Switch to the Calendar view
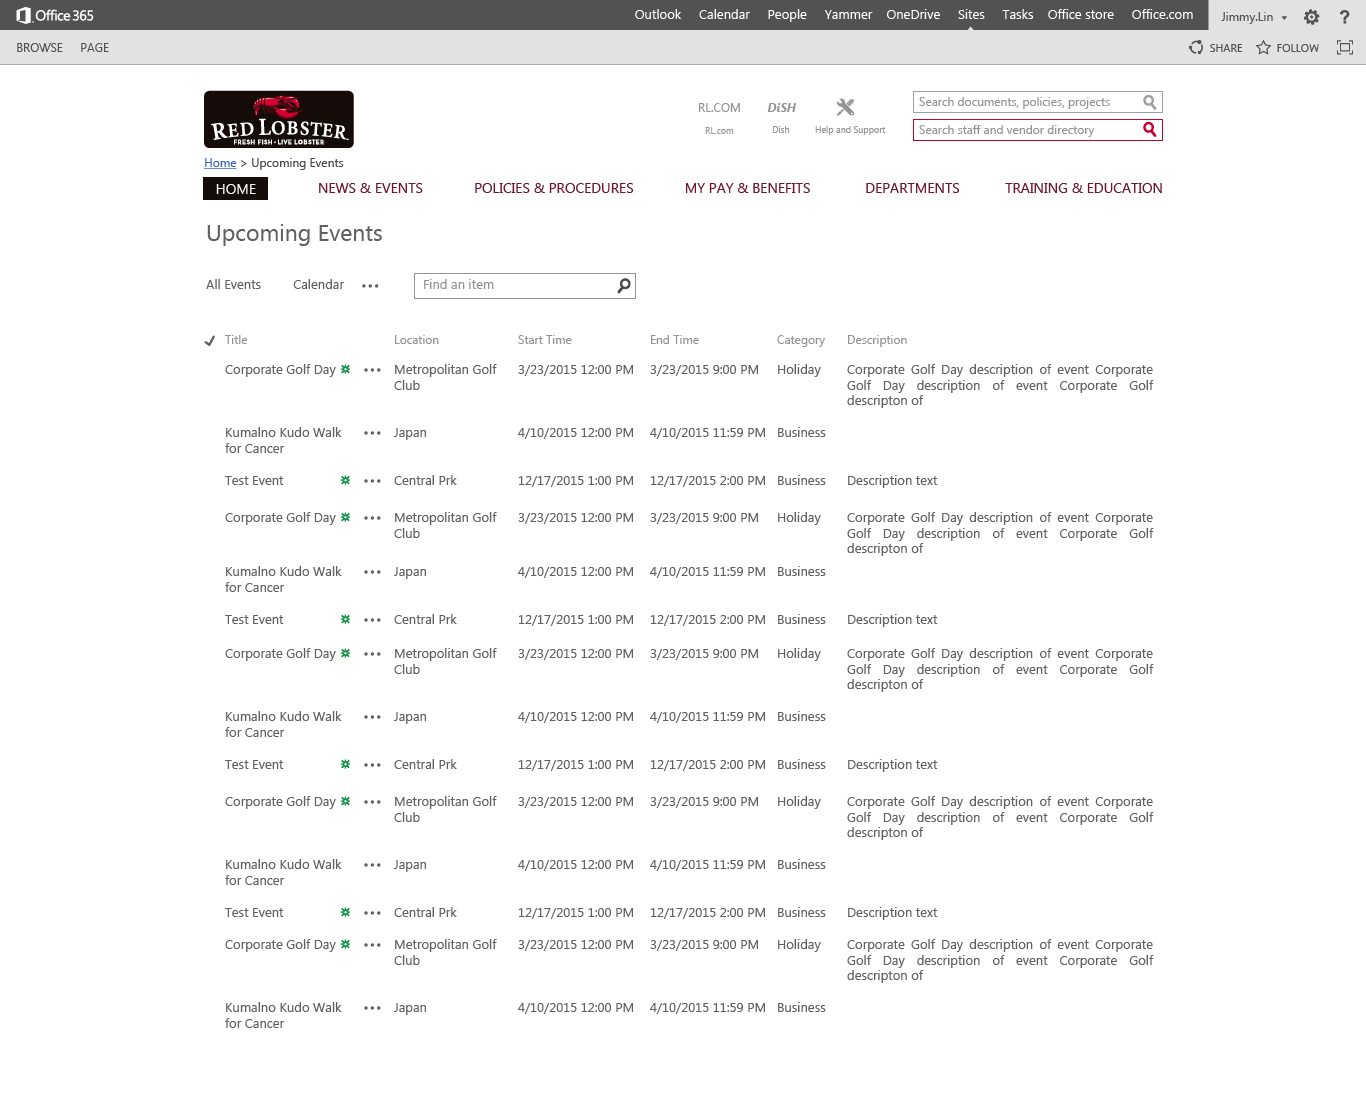Image resolution: width=1366 pixels, height=1109 pixels. pos(318,285)
